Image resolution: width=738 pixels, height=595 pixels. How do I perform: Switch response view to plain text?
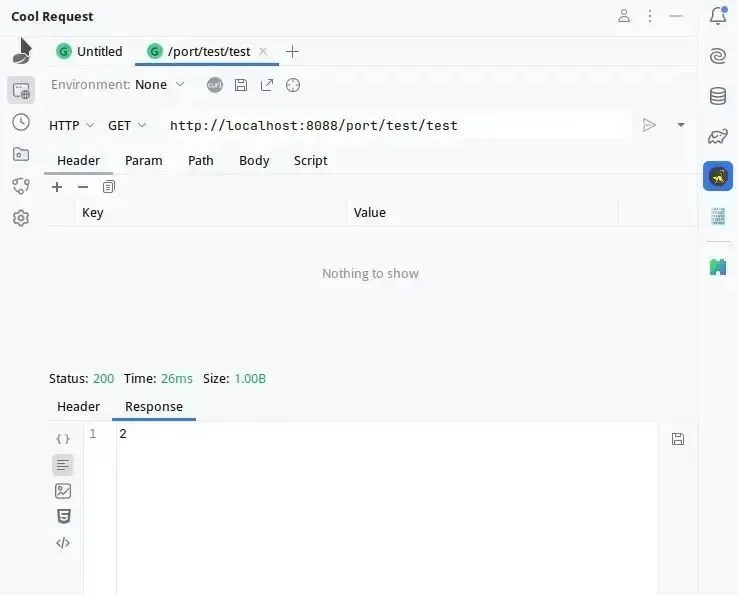63,465
